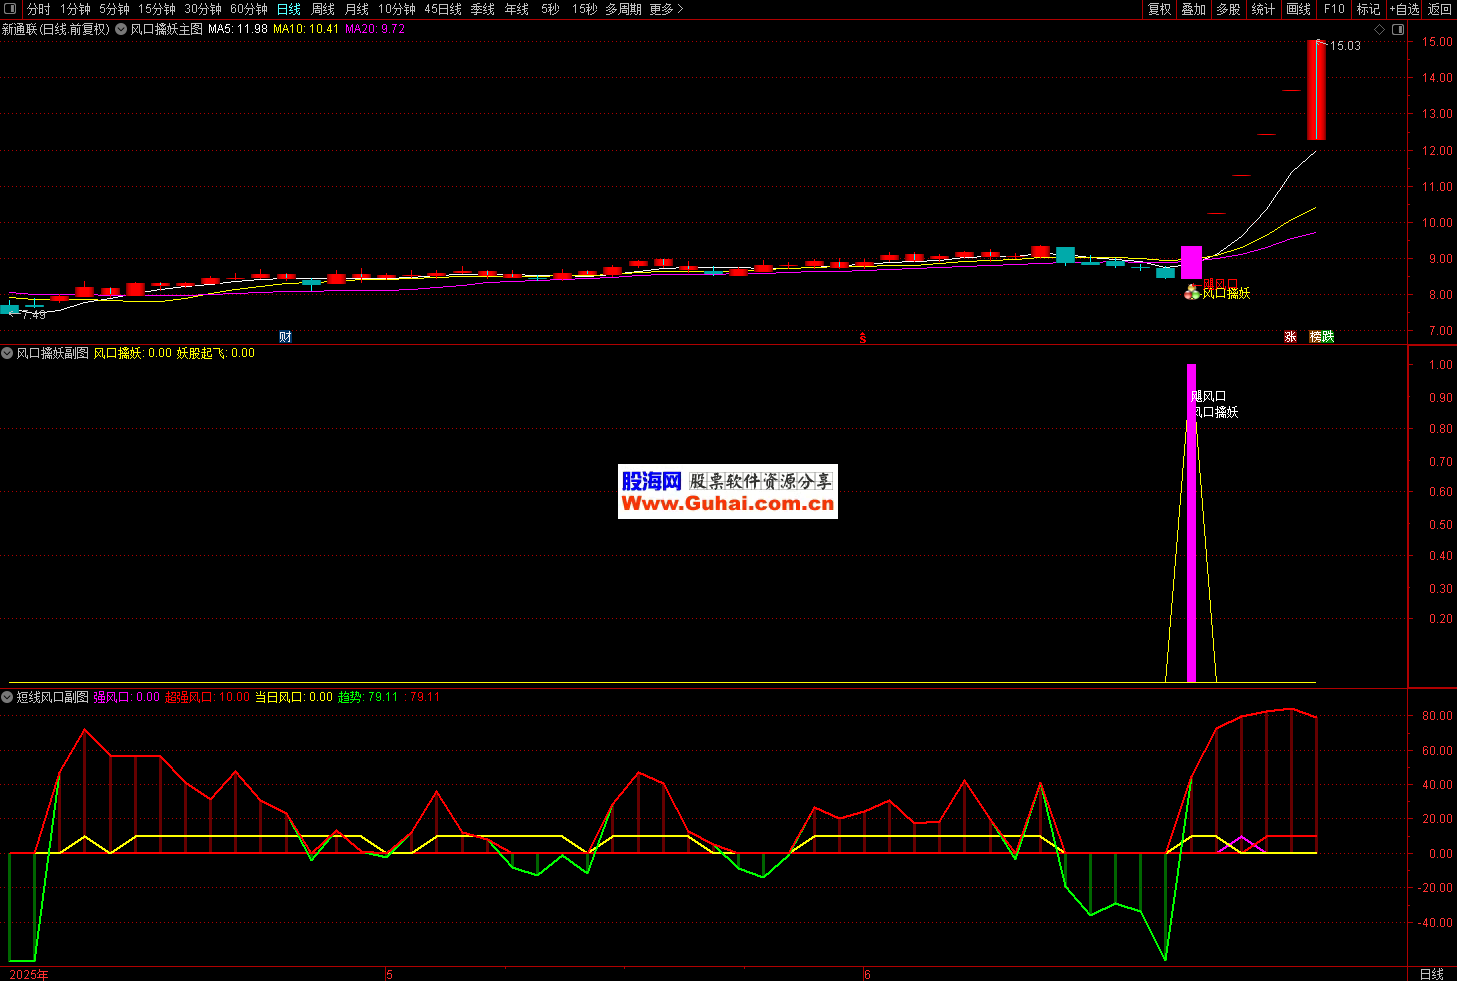Switch to 30分钟 period
The width and height of the screenshot is (1457, 981).
[x=203, y=9]
